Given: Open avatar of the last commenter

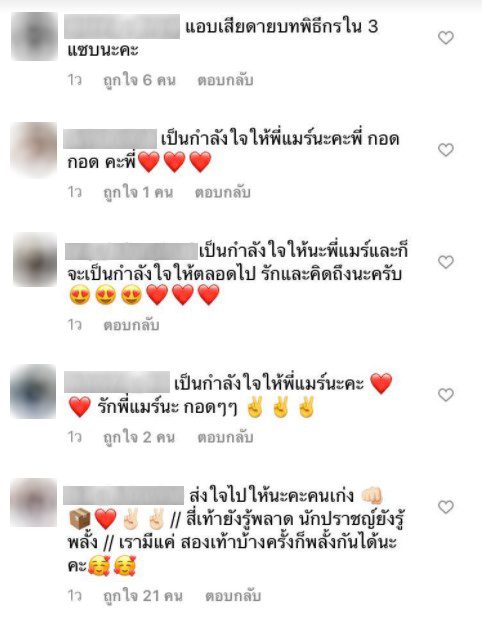Looking at the screenshot, I should [33, 503].
